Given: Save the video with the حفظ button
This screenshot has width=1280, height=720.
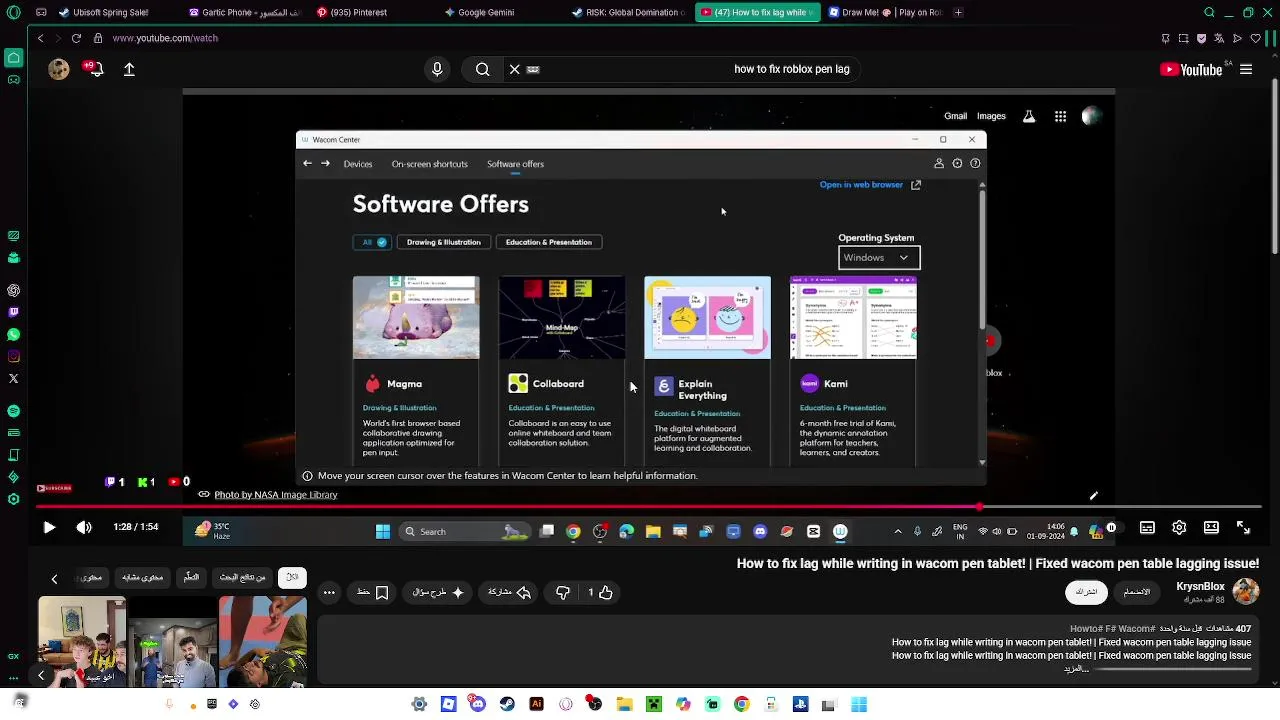Looking at the screenshot, I should [372, 593].
